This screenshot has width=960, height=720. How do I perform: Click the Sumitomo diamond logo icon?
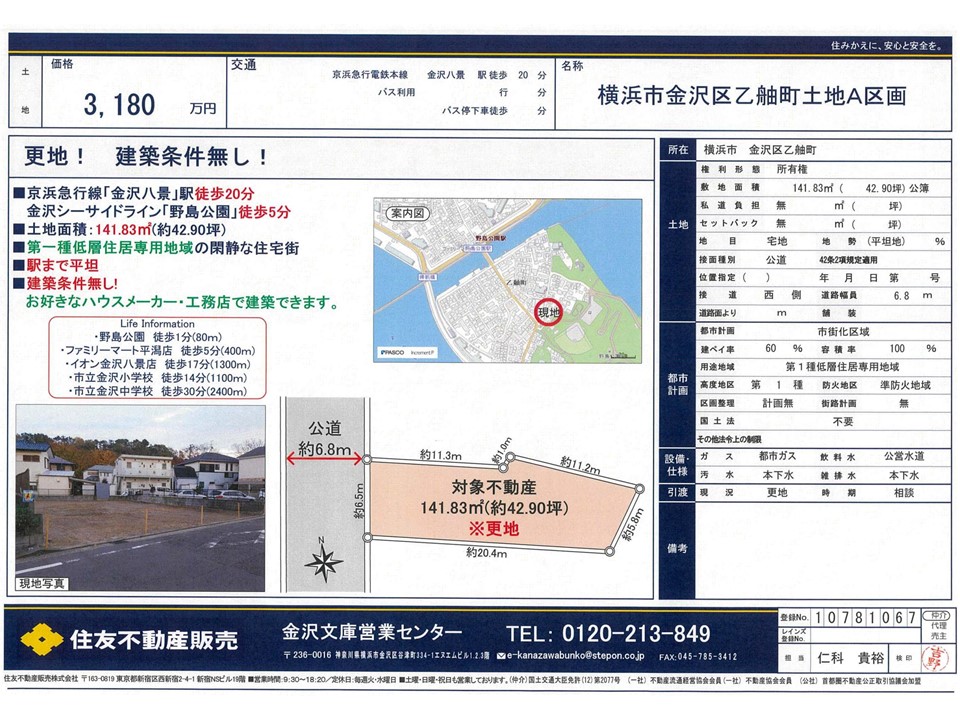click(x=41, y=638)
